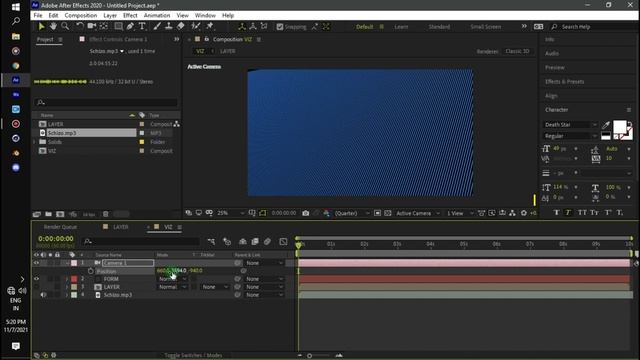Open the Preview panel
The width and height of the screenshot is (640, 360).
[555, 67]
